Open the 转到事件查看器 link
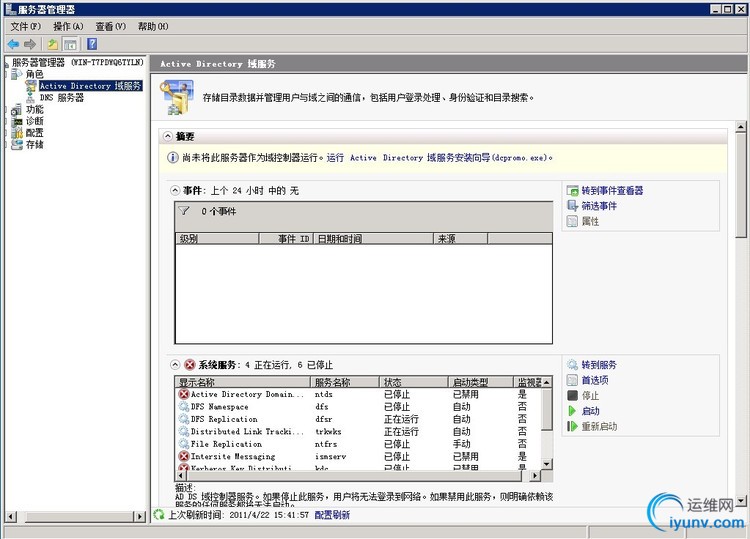Viewport: 750px width, 539px height. tap(612, 191)
